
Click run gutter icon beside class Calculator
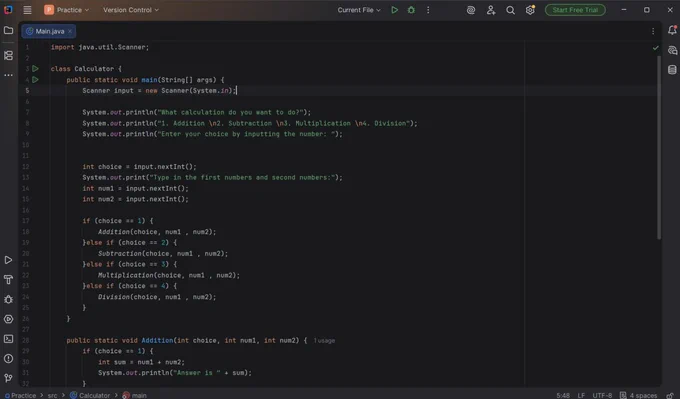(x=36, y=69)
